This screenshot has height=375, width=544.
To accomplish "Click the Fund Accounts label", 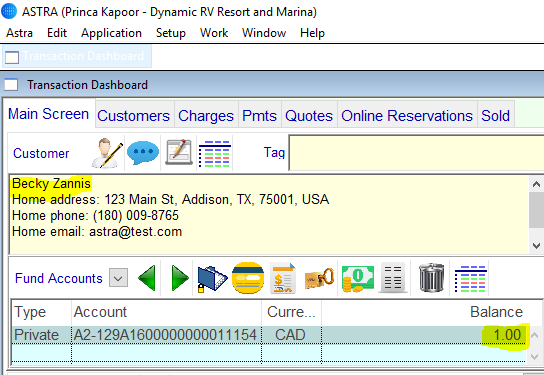I will click(59, 278).
